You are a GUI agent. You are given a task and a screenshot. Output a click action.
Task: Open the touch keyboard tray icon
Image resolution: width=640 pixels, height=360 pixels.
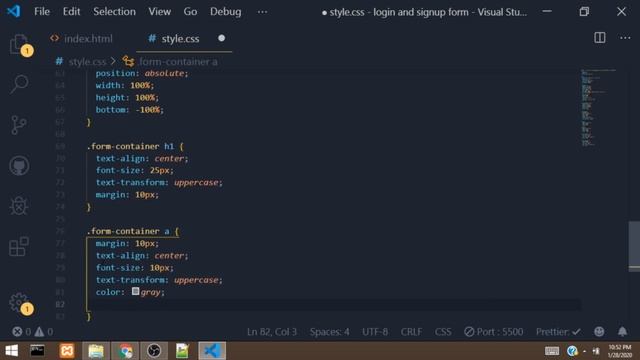pos(552,351)
